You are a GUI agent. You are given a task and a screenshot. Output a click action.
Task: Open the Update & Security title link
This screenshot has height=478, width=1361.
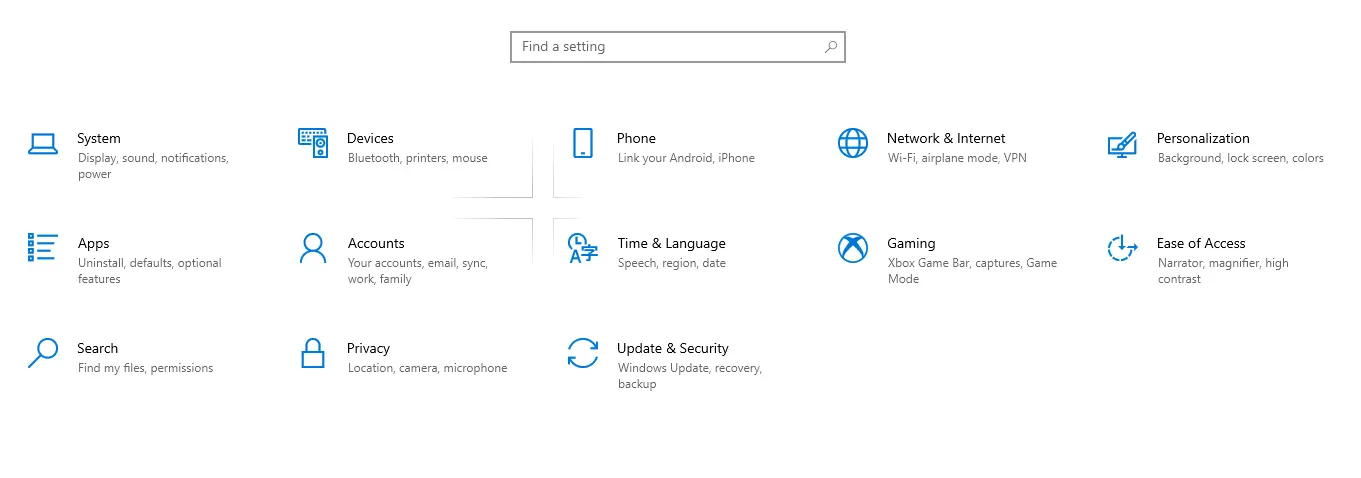pos(673,348)
